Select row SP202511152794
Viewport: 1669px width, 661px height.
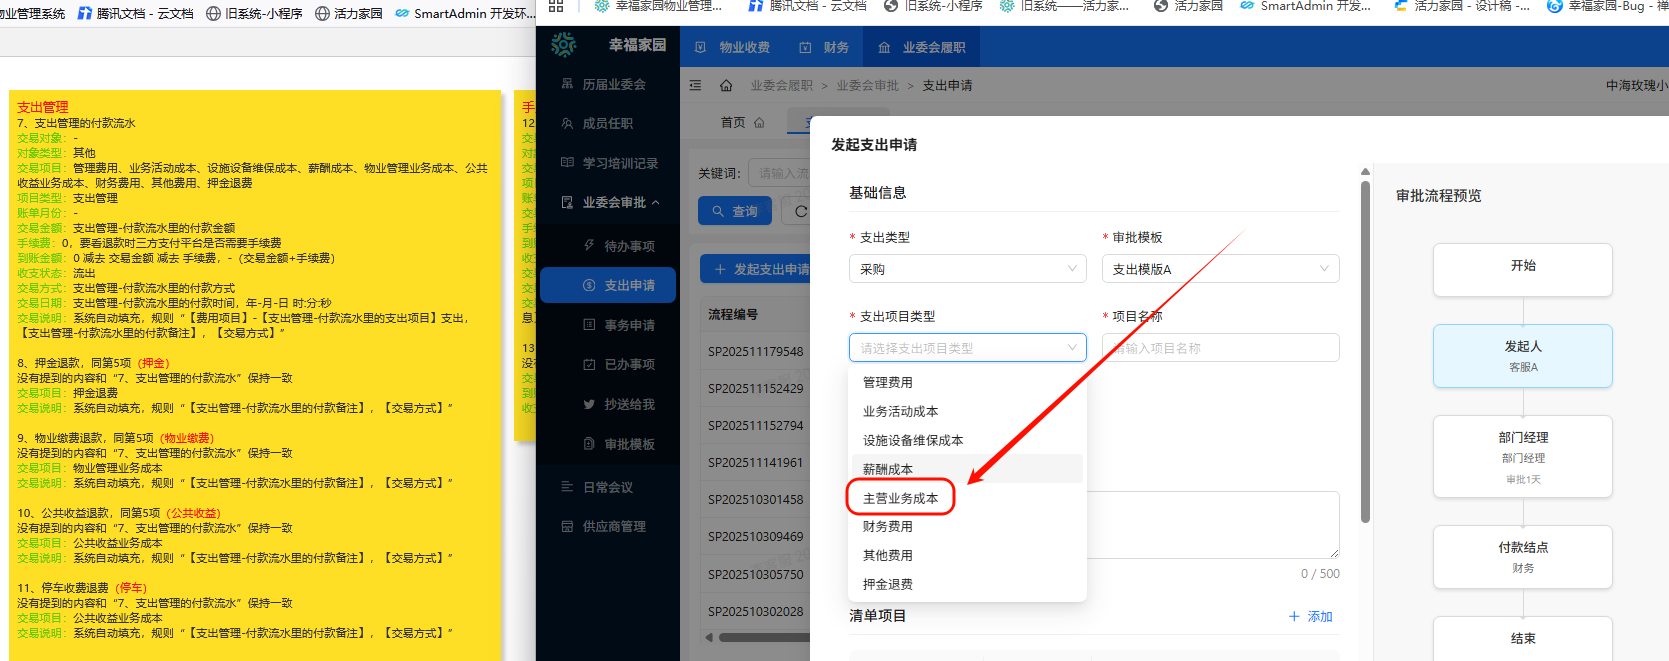pos(755,425)
